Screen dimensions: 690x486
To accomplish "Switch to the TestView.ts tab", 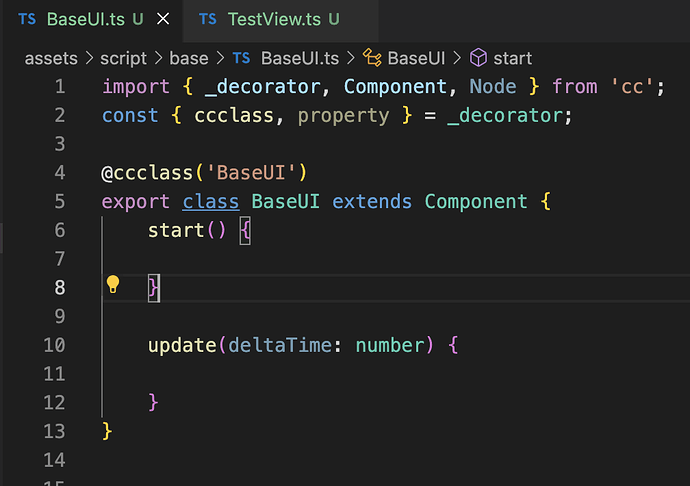I will [x=283, y=20].
